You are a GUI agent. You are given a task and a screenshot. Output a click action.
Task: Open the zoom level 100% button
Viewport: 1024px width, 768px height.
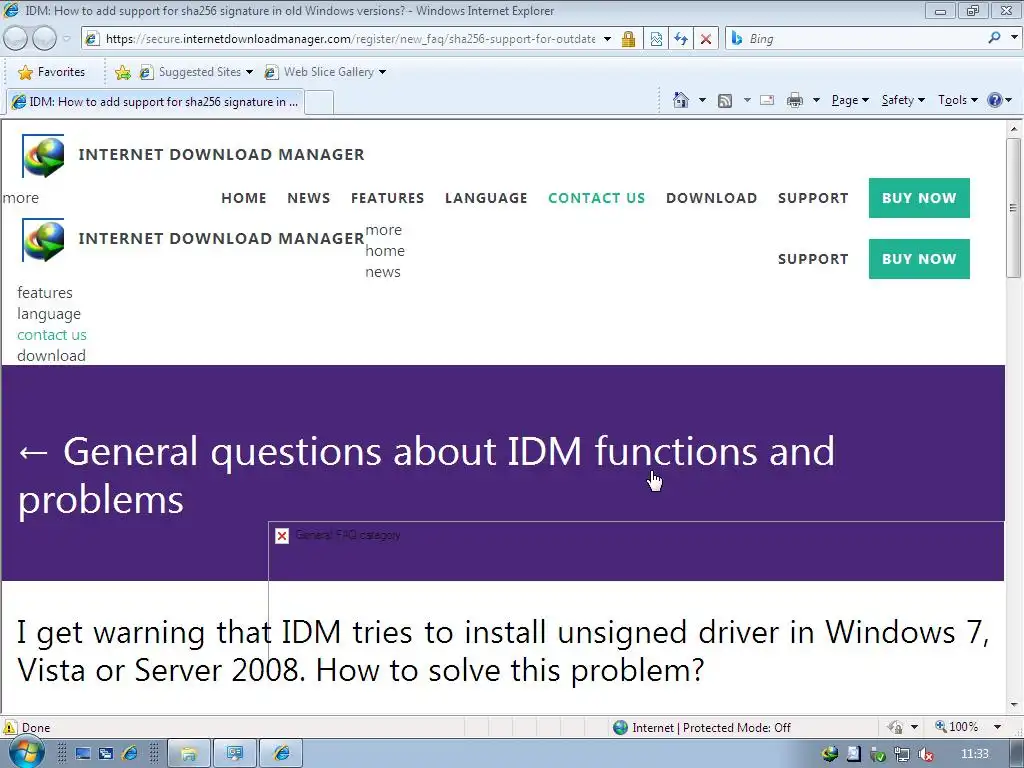point(957,727)
